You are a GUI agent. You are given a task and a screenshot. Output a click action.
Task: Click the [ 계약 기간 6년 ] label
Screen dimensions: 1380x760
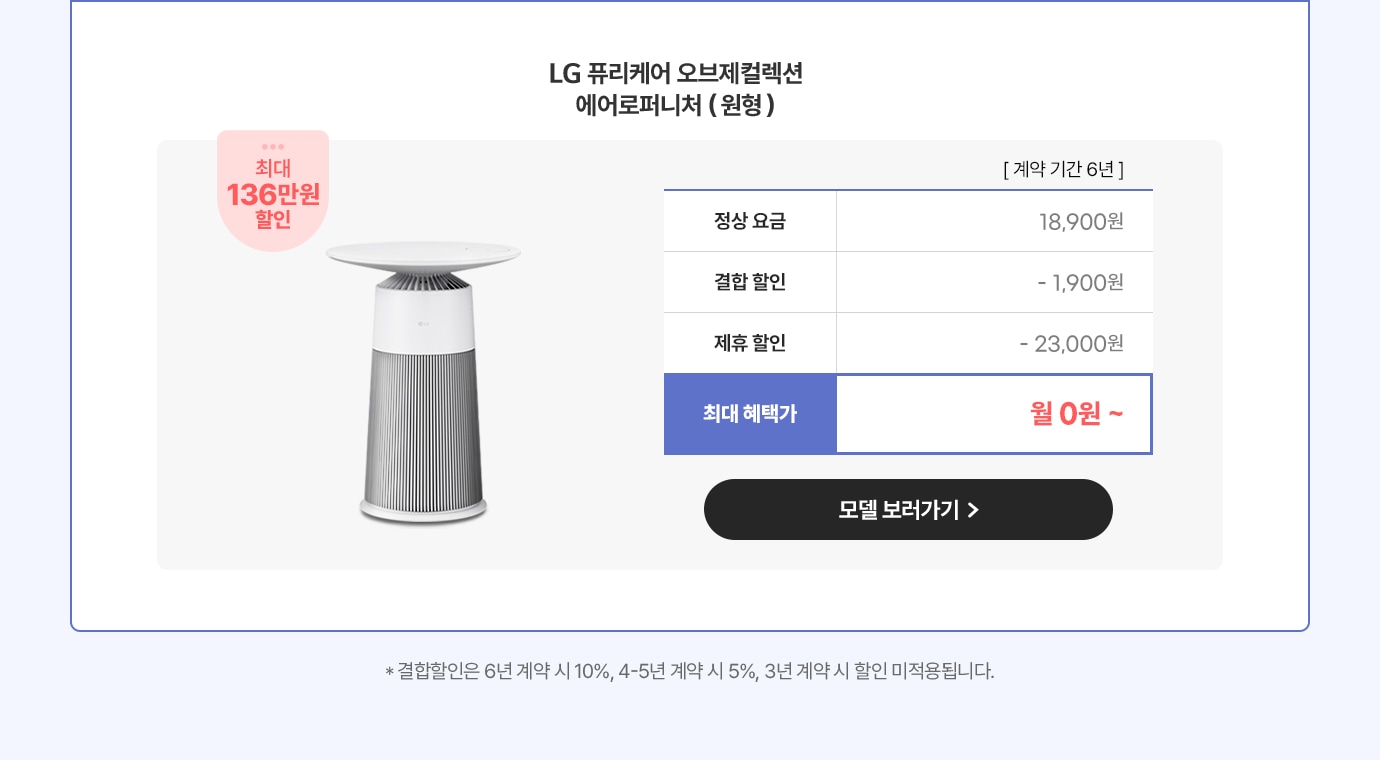point(1064,169)
